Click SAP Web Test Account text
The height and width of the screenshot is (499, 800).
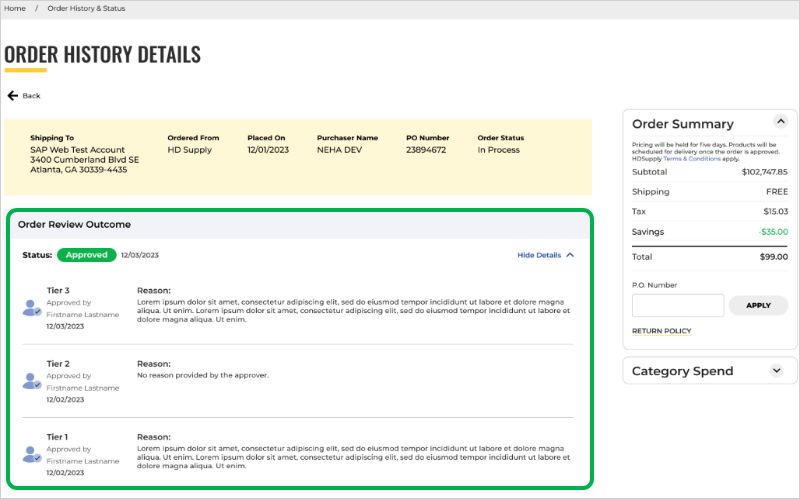(77, 149)
